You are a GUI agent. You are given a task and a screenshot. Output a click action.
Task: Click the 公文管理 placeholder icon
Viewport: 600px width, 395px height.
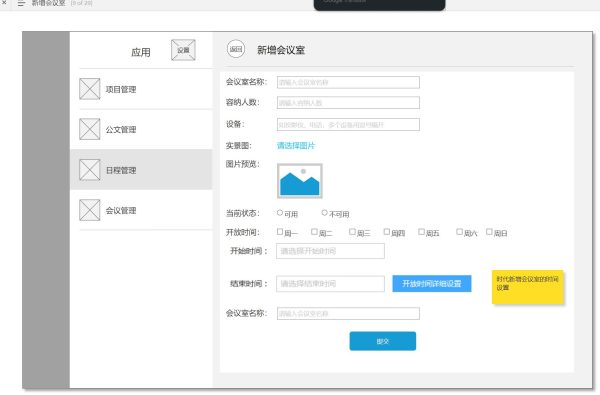click(90, 129)
